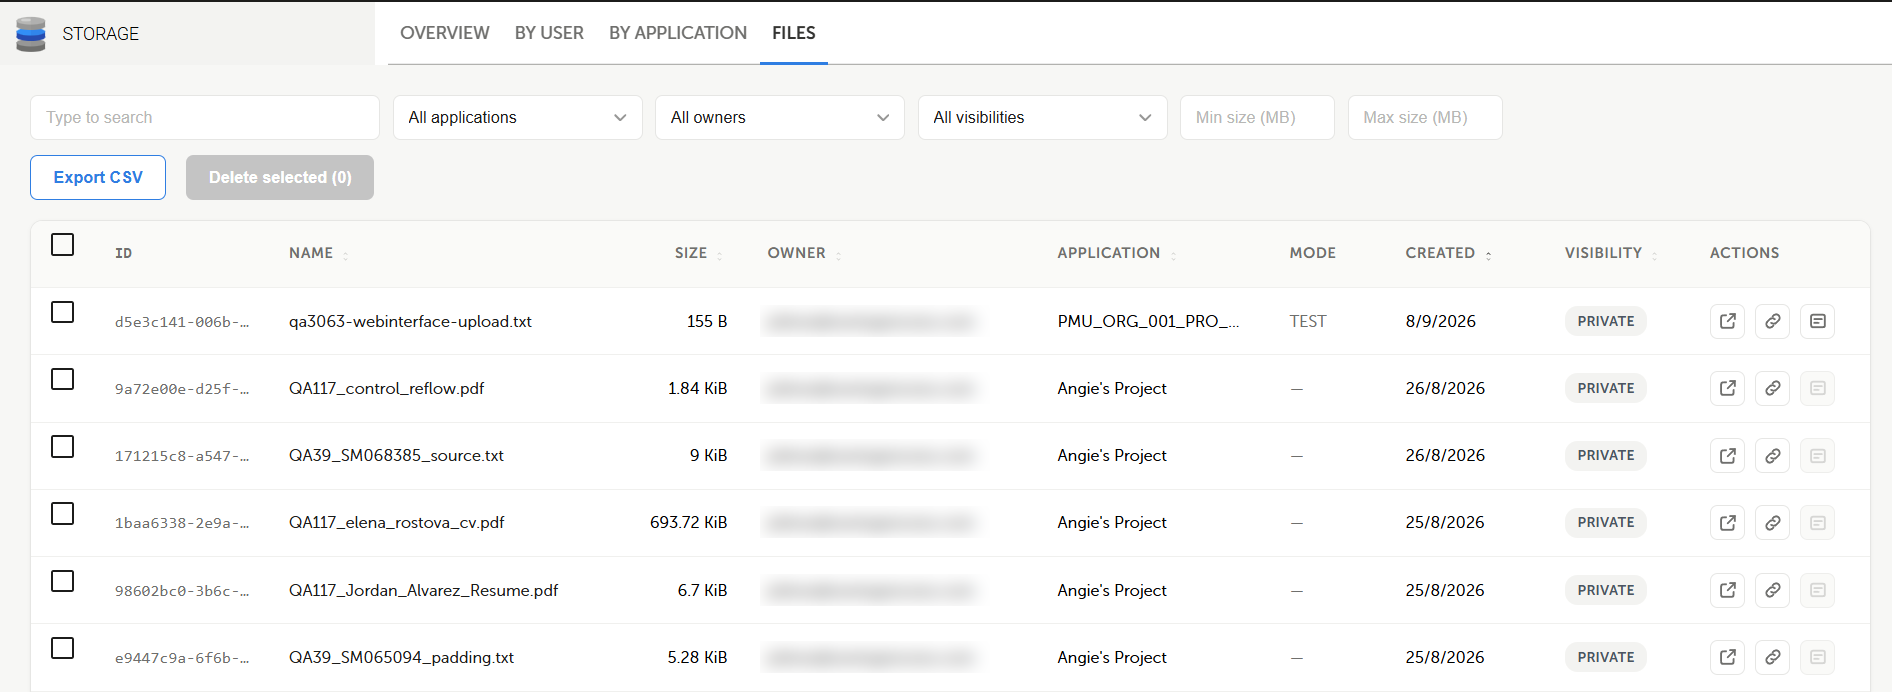
Task: Copy link for QA39_SM068385_source.txt
Action: pyautogui.click(x=1772, y=456)
